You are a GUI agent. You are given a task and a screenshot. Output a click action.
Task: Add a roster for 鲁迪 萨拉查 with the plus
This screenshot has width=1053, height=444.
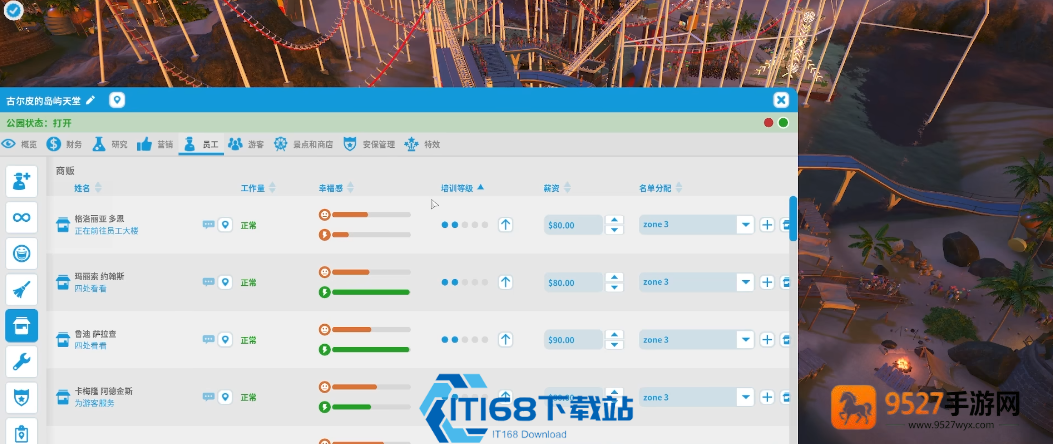click(x=767, y=340)
